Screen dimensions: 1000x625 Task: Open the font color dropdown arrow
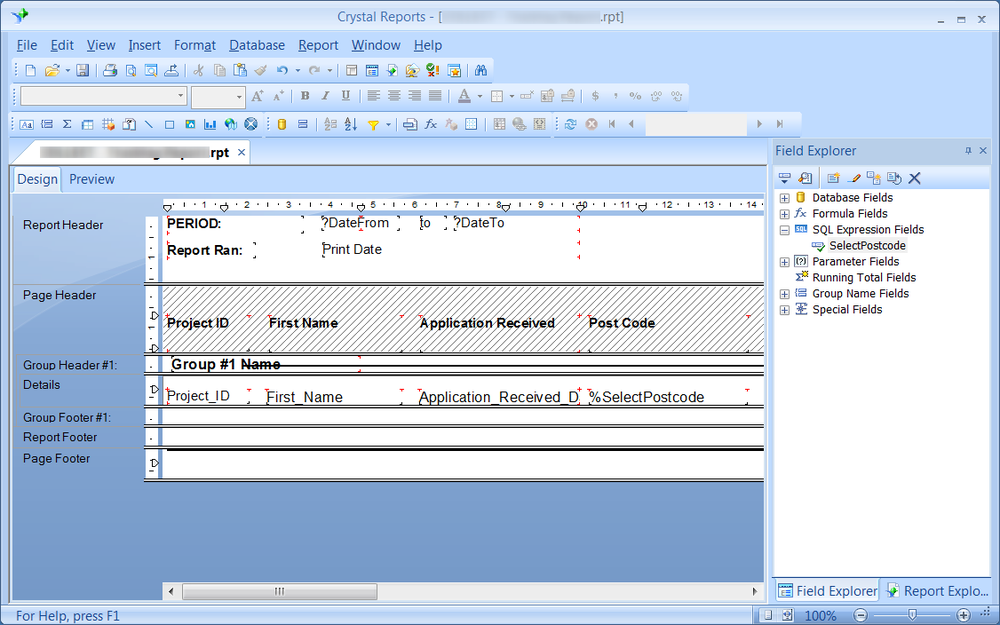pyautogui.click(x=480, y=96)
